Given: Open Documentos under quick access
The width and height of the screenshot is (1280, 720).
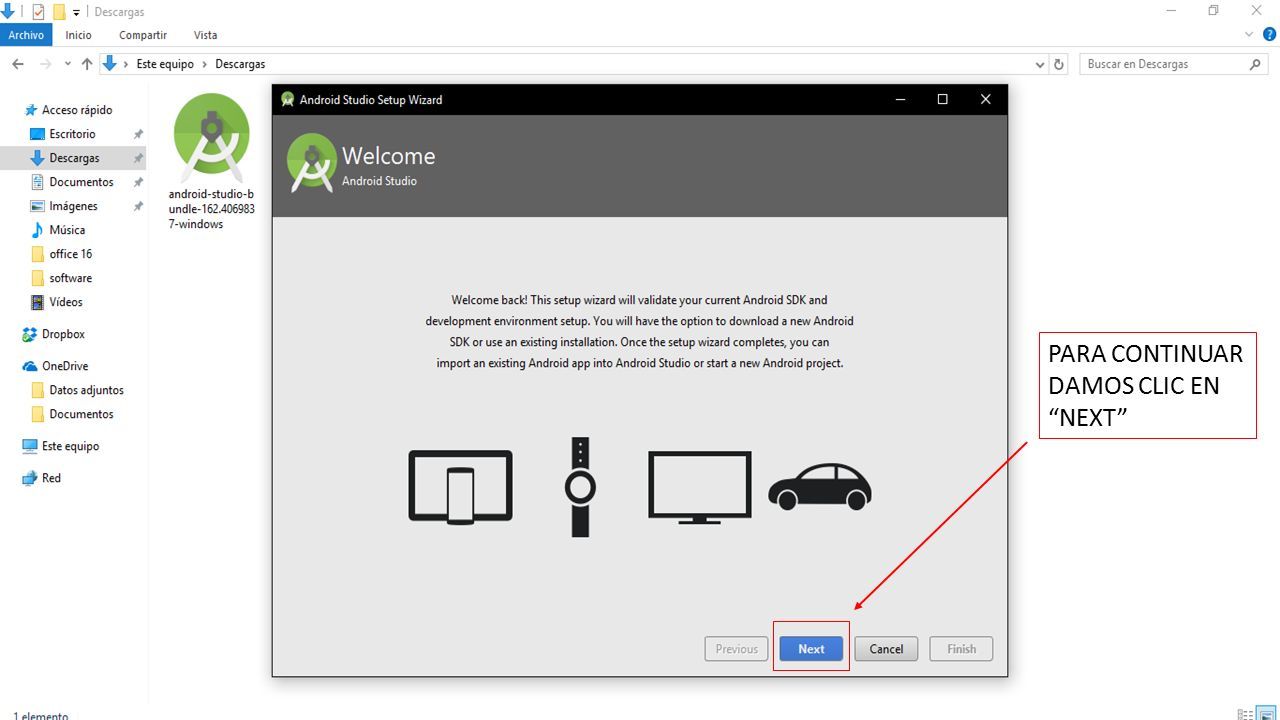Looking at the screenshot, I should tap(81, 182).
